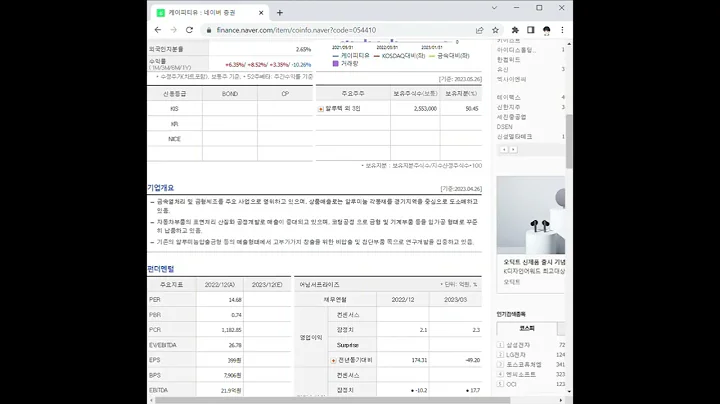This screenshot has height=404, width=720.
Task: Open the 엔씨소프트 popular search link
Action: tap(521, 375)
